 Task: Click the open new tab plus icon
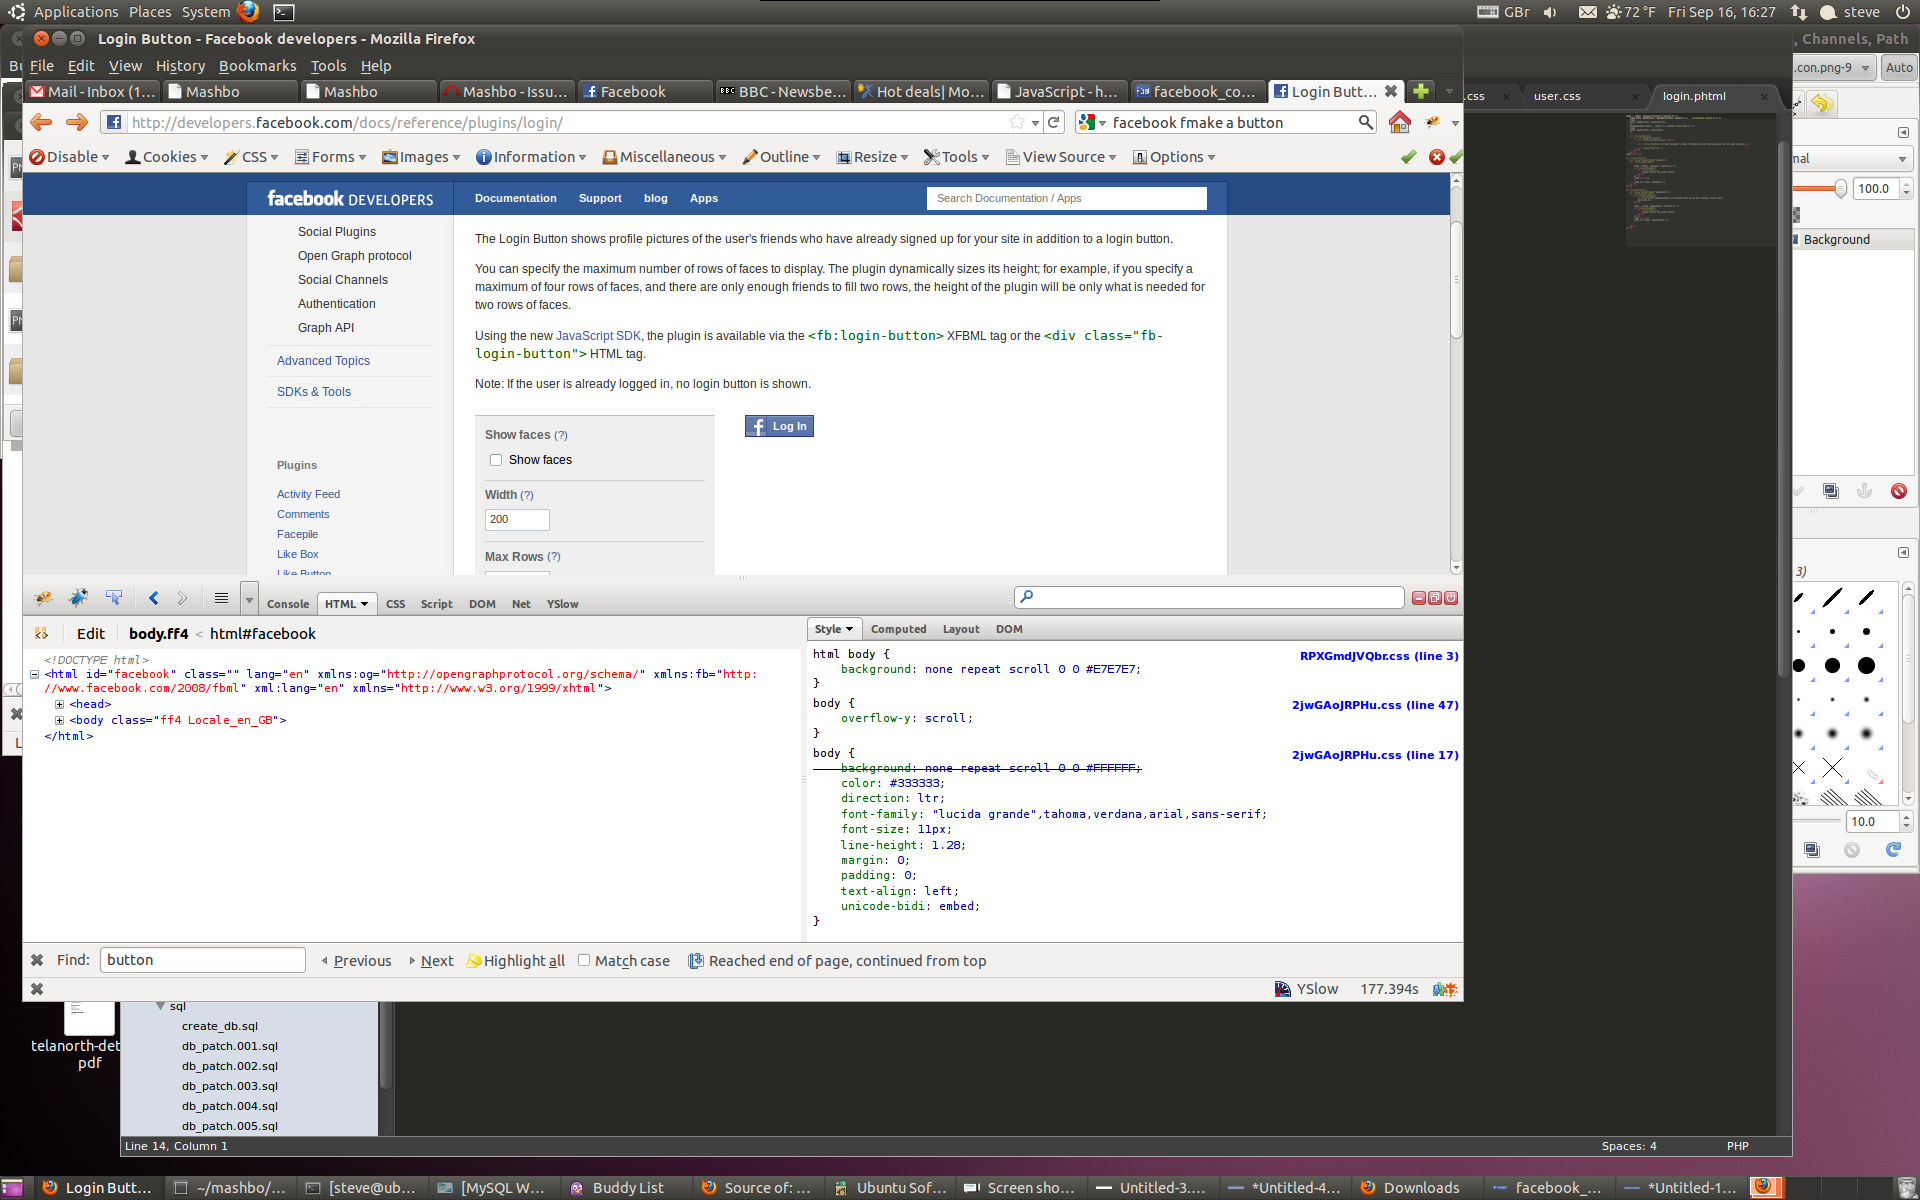[x=1420, y=91]
